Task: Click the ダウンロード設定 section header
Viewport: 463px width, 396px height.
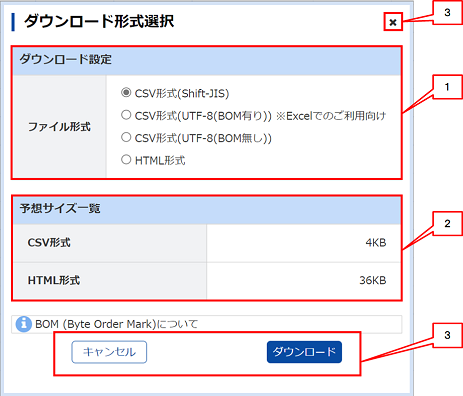Action: click(207, 61)
